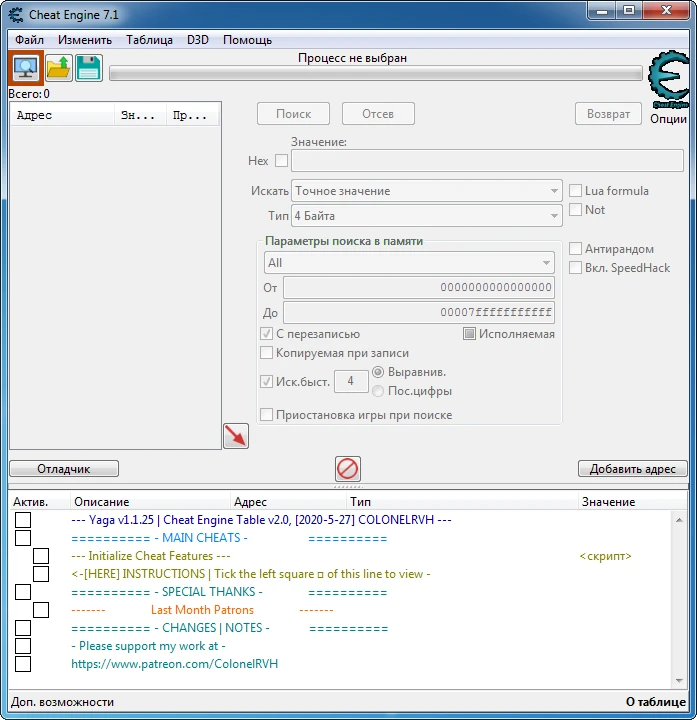Open the All memory region dropdown
This screenshot has width=697, height=720.
pos(409,263)
